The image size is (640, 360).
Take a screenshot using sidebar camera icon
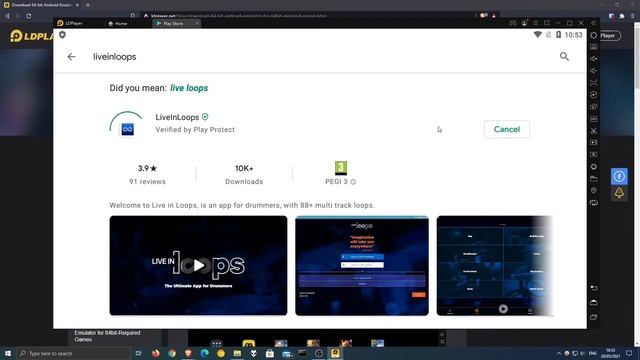tap(593, 107)
